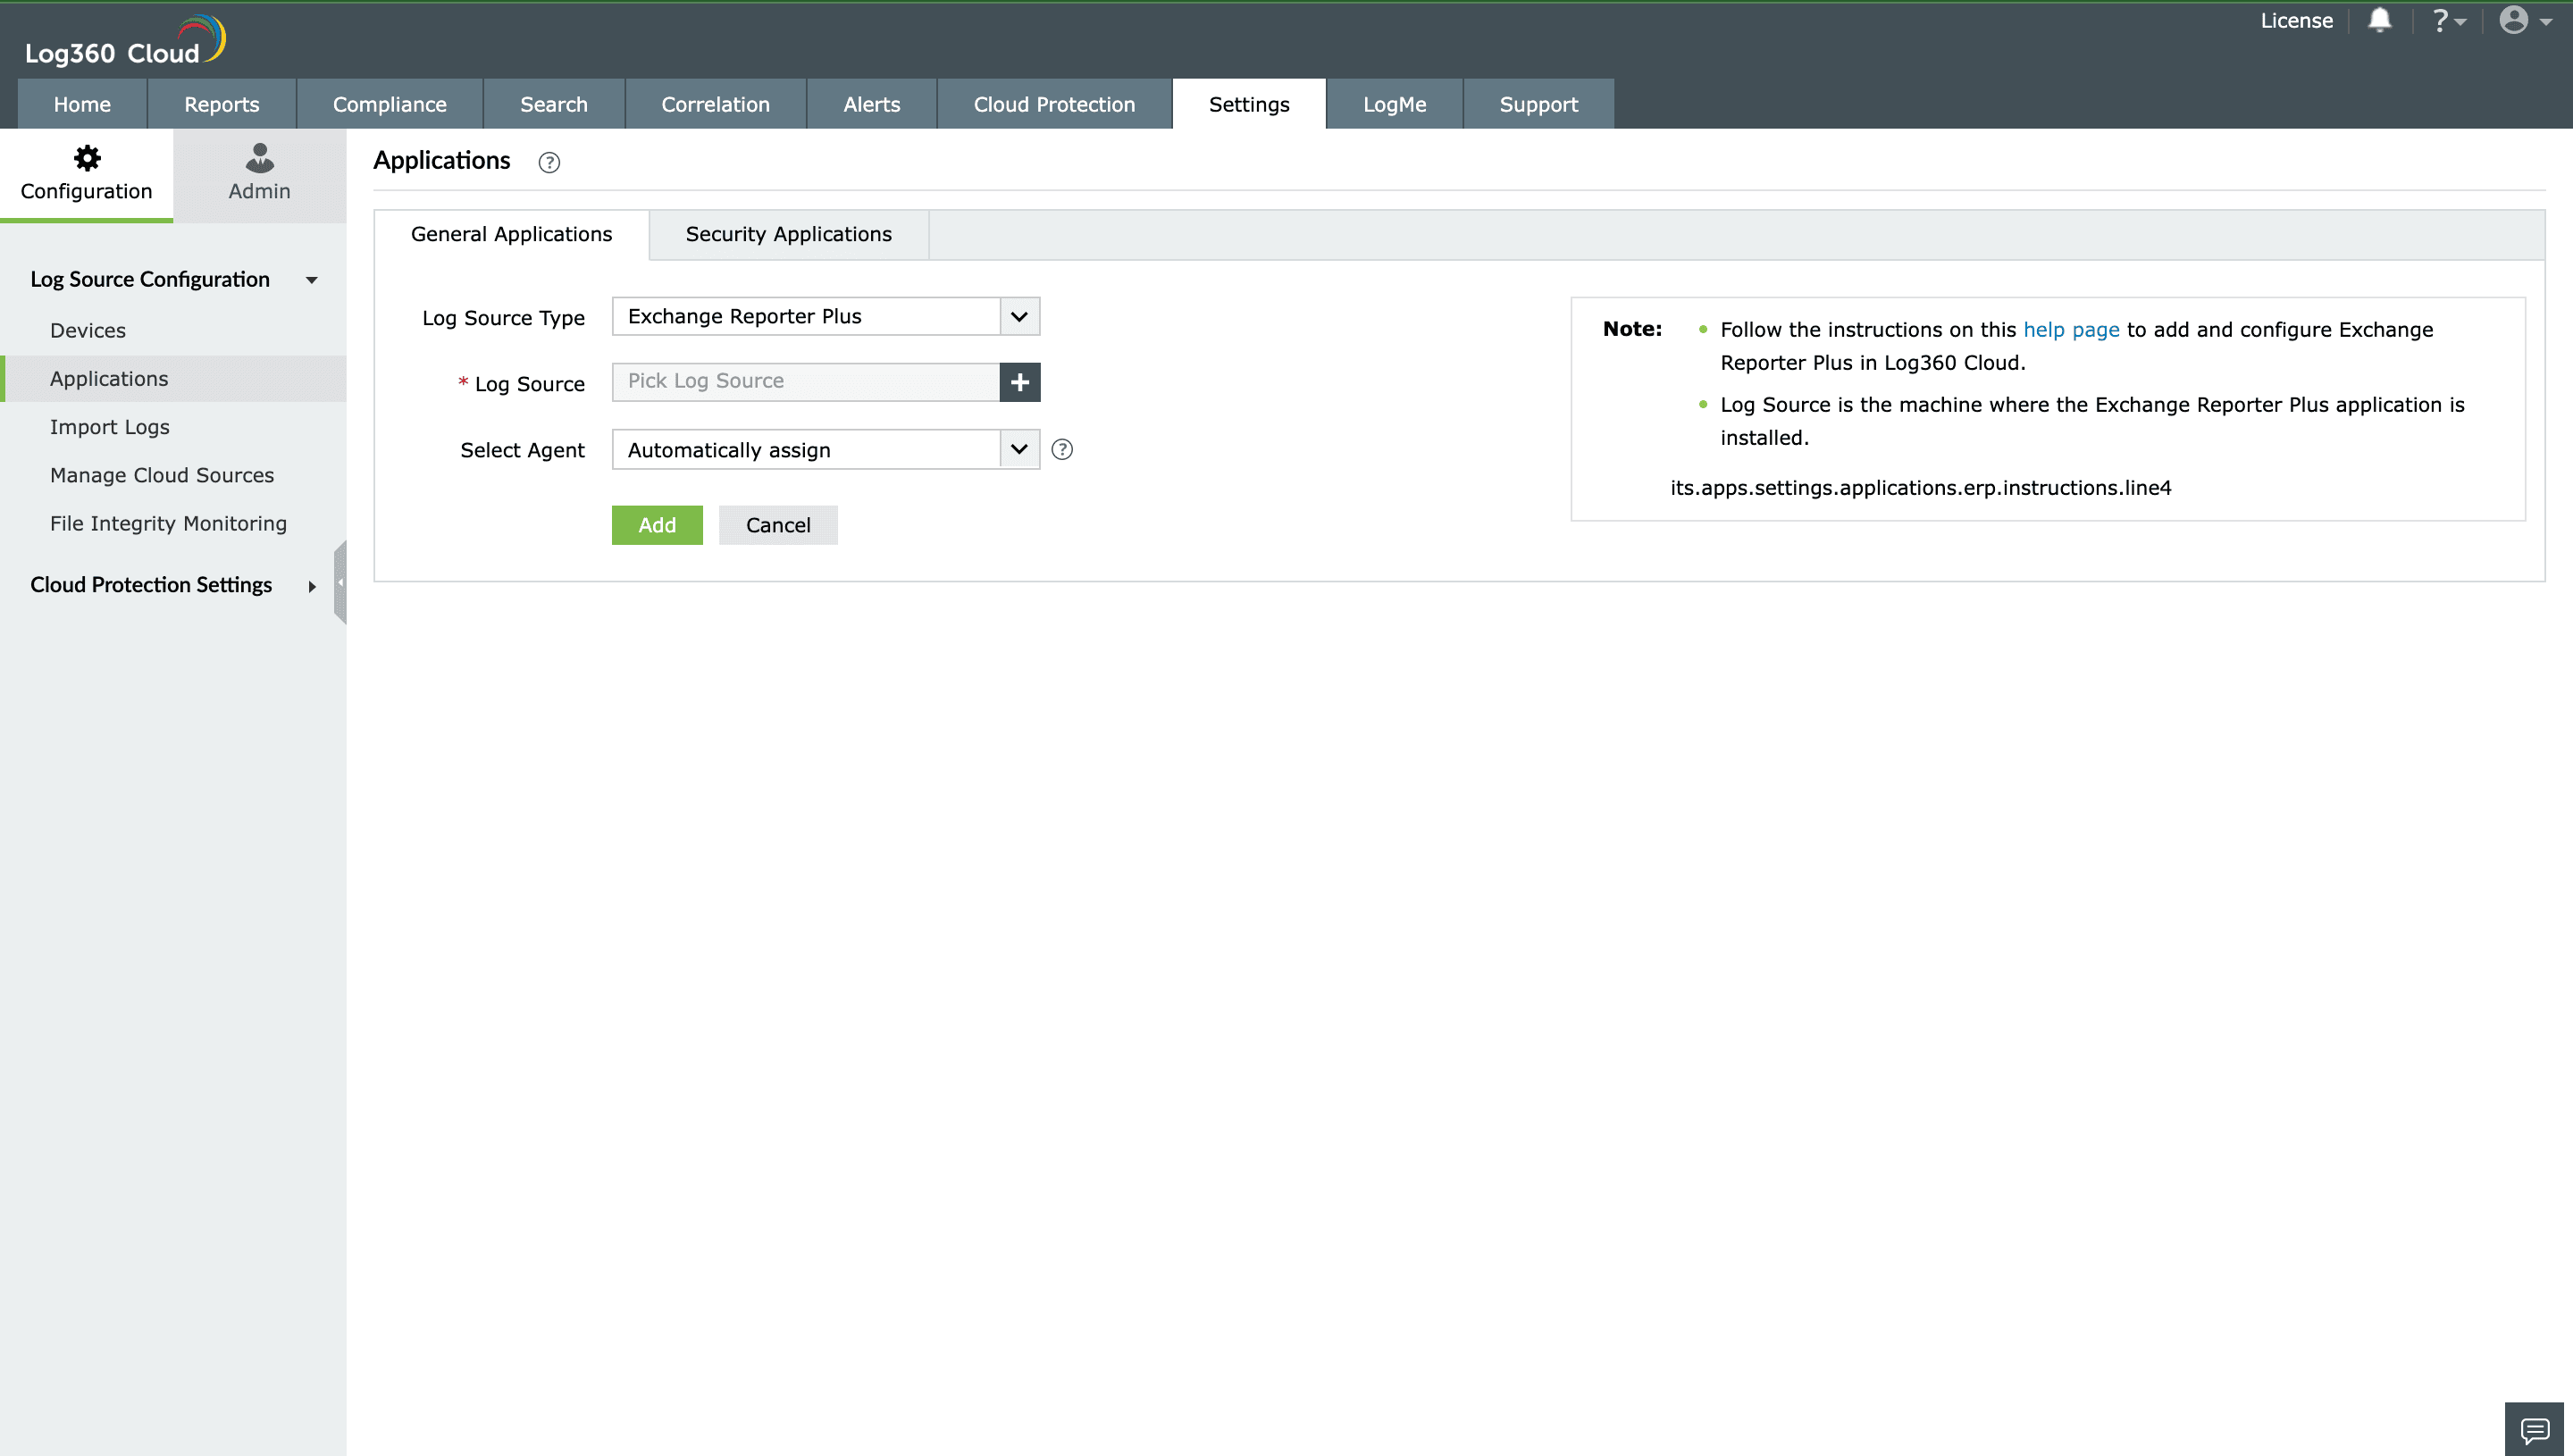Open the Log Source Type dropdown
This screenshot has width=2573, height=1456.
(x=1019, y=317)
